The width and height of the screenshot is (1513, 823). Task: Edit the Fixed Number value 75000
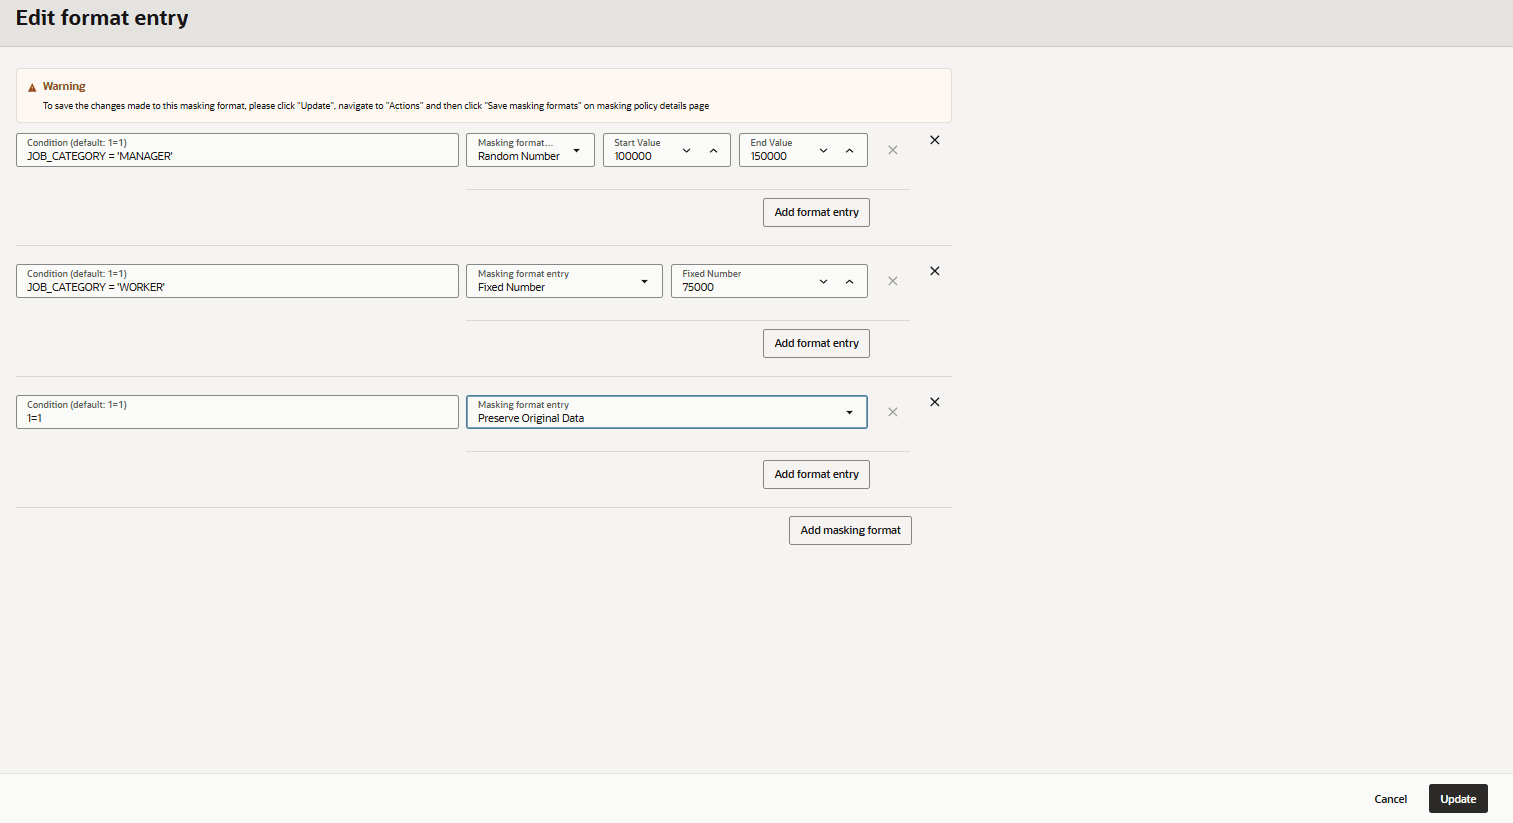[x=745, y=287]
